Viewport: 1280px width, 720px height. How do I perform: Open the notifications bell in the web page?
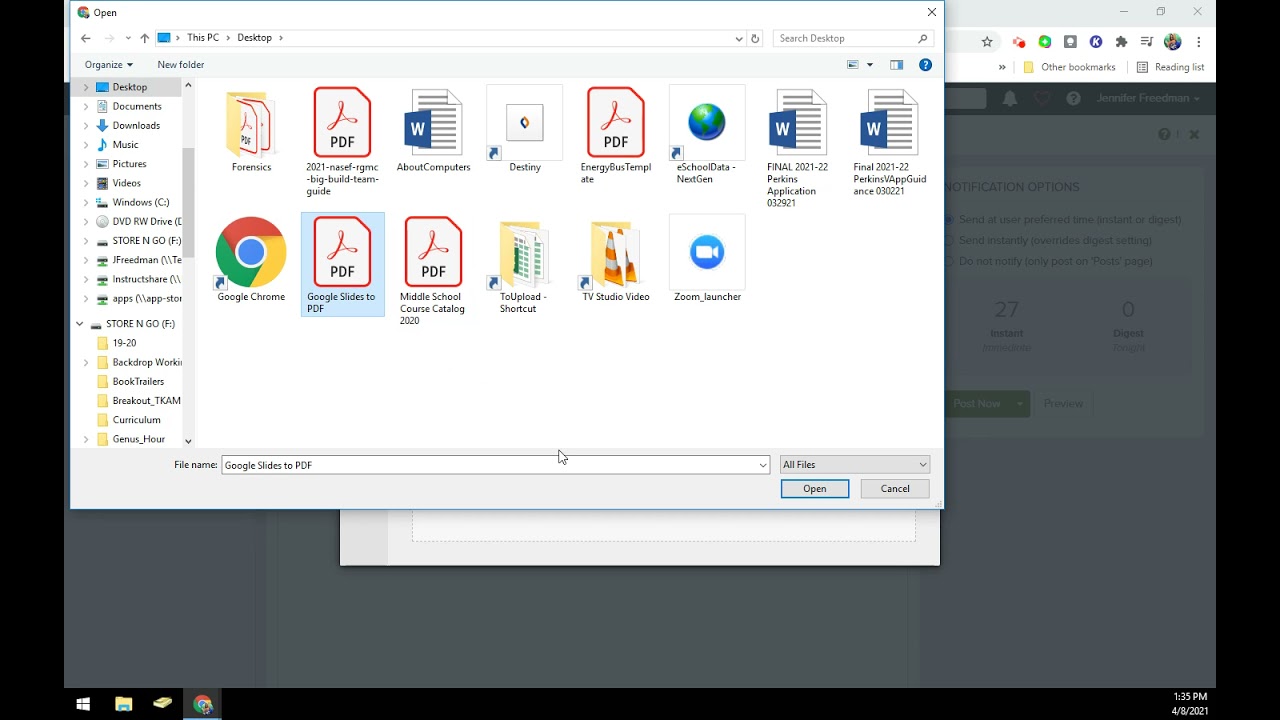(x=1010, y=98)
